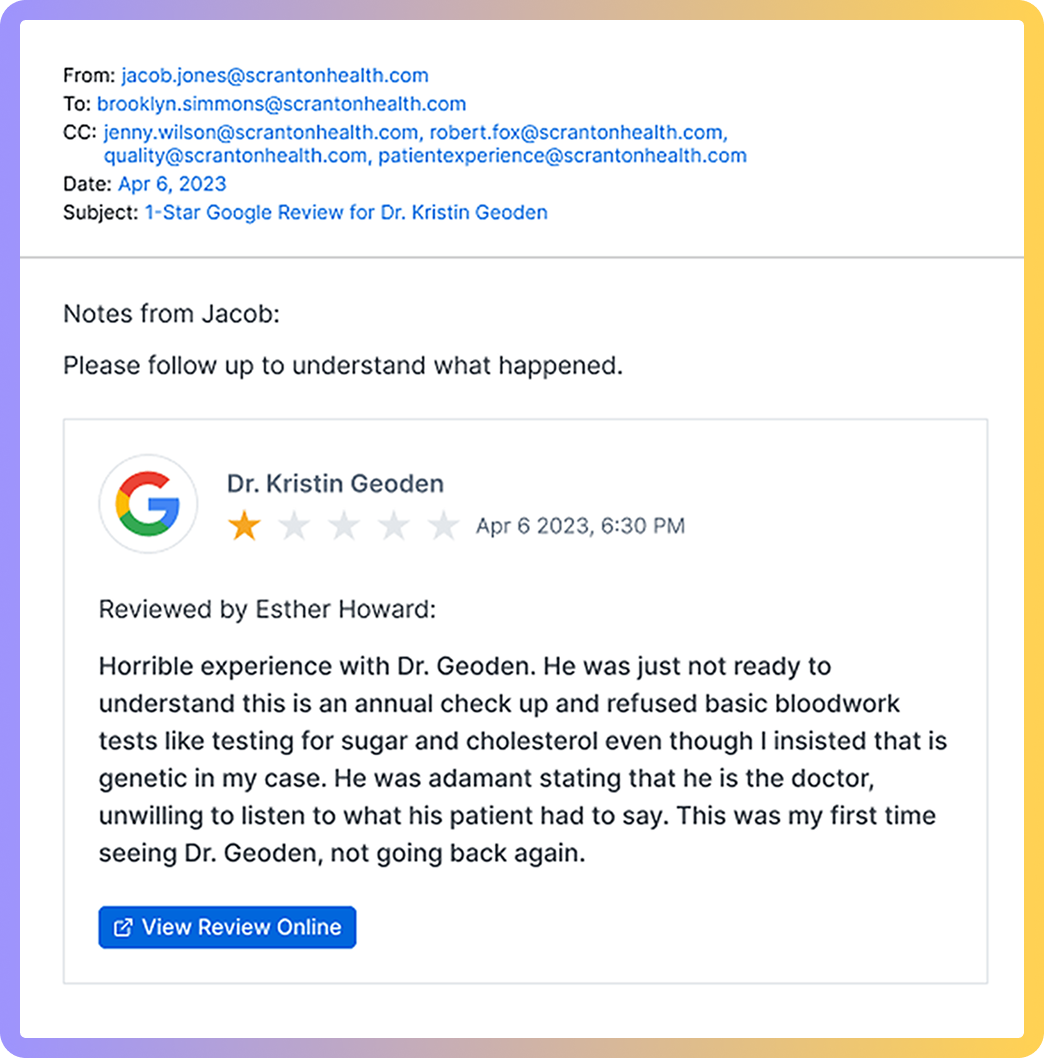Viewport: 1044px width, 1058px height.
Task: Click the filled orange first star
Action: click(244, 526)
